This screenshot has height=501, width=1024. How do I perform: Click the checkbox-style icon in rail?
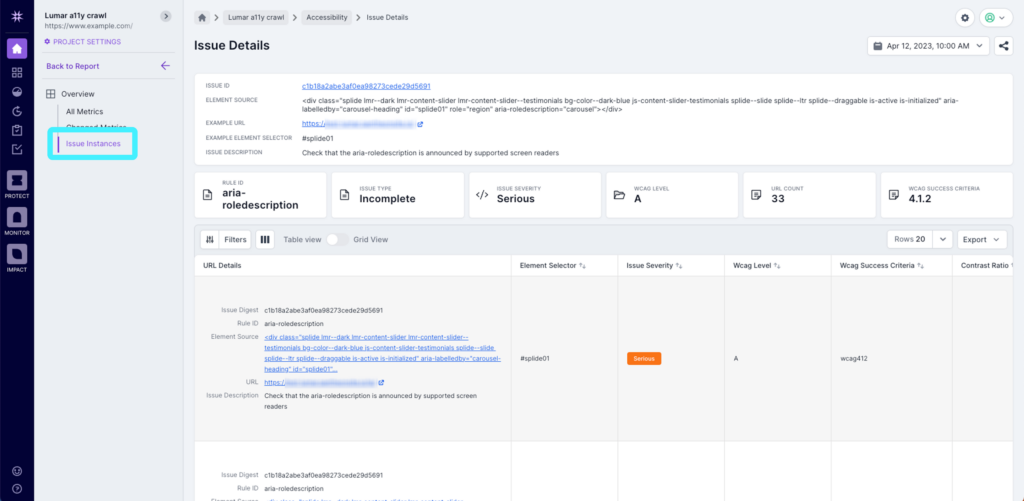point(17,149)
